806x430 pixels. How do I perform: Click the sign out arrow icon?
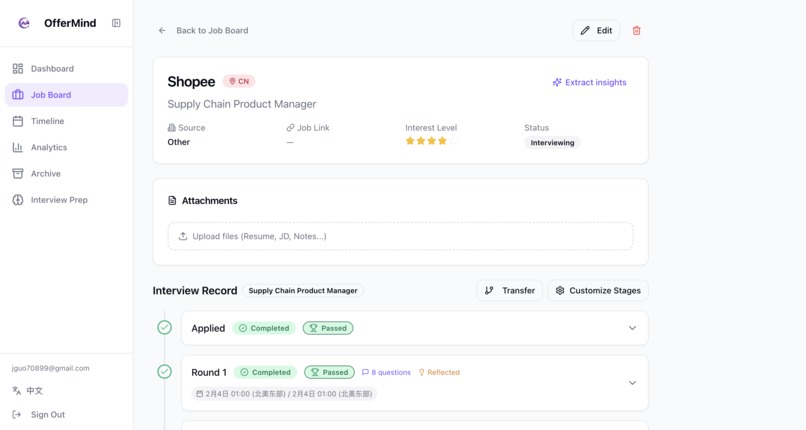(16, 415)
